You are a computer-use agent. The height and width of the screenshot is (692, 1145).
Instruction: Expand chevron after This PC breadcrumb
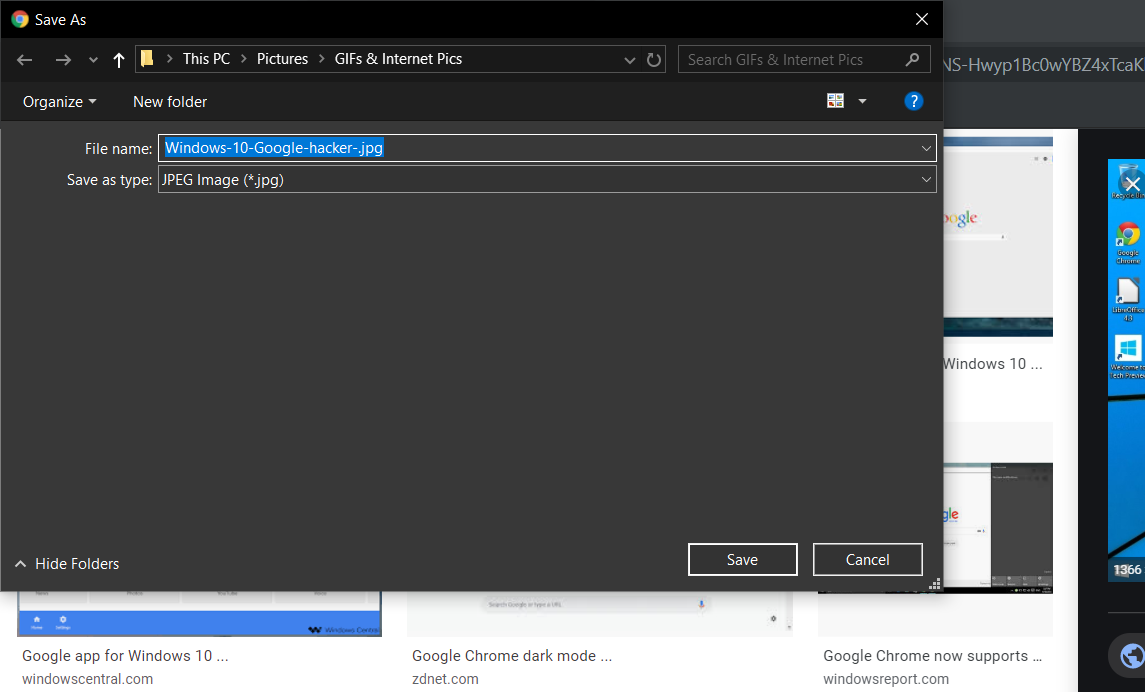point(243,59)
